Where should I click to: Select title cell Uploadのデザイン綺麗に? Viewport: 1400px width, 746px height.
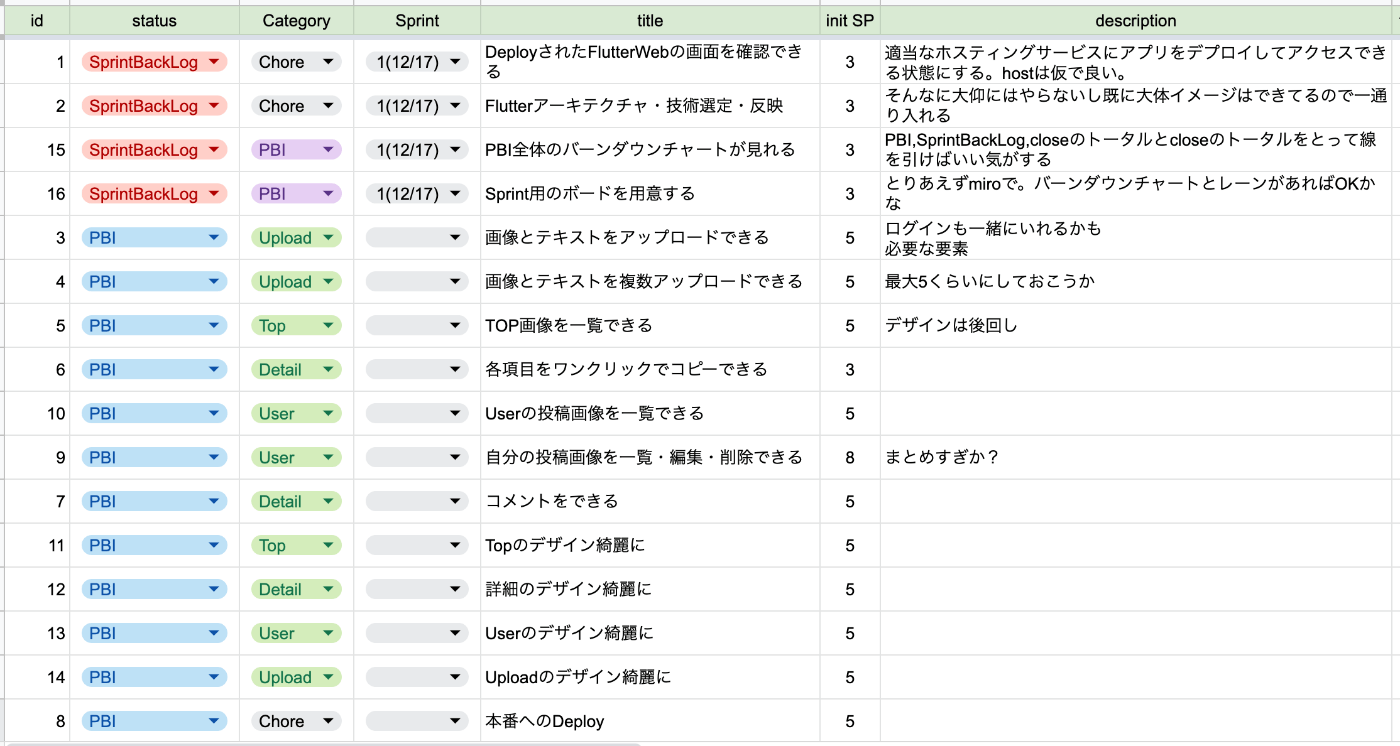(650, 678)
